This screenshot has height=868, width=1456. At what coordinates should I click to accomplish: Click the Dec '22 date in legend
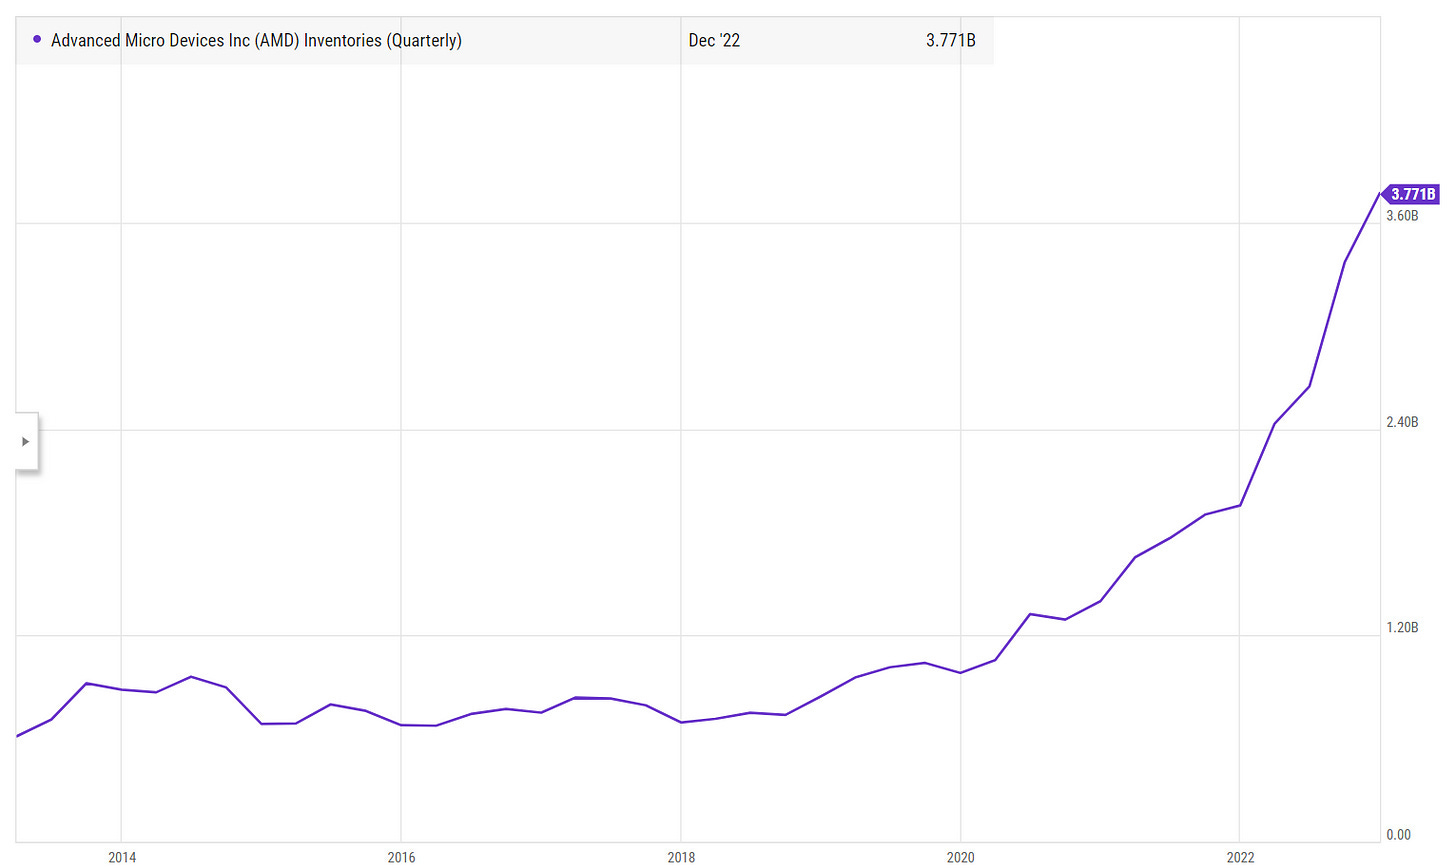(714, 41)
